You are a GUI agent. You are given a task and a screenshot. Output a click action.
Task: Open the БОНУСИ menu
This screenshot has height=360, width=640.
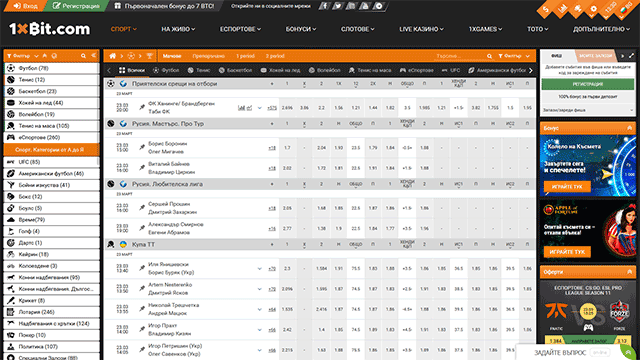point(301,29)
